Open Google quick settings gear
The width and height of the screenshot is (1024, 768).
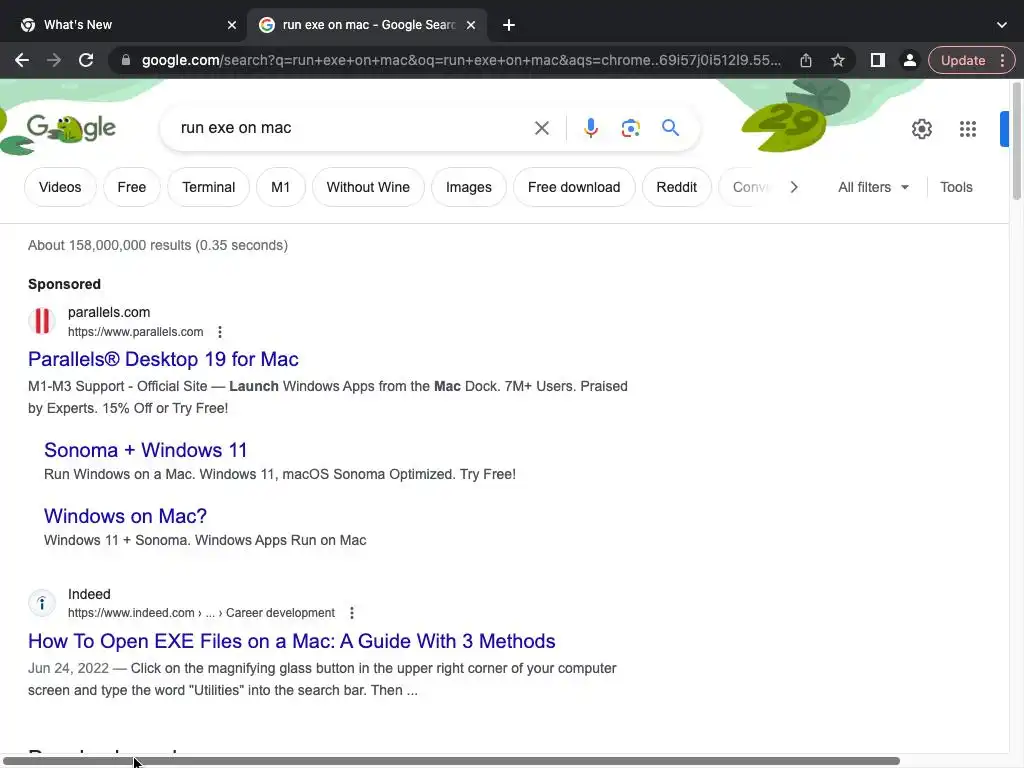921,129
